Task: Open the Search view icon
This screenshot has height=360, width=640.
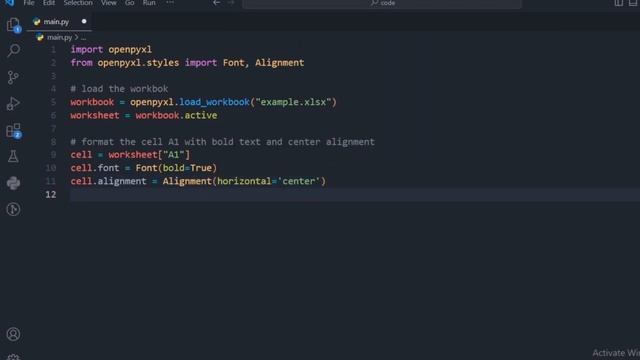Action: coord(13,51)
